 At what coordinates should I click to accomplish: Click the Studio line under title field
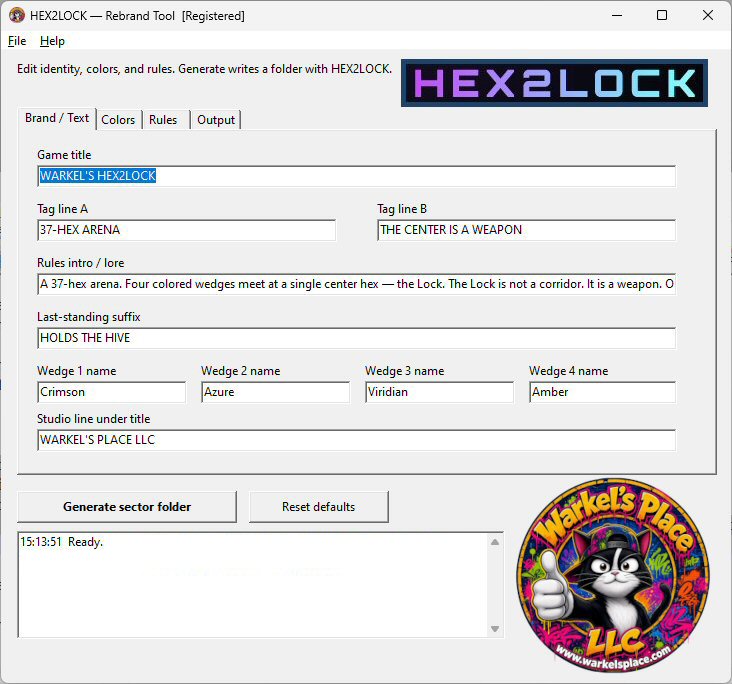(356, 440)
